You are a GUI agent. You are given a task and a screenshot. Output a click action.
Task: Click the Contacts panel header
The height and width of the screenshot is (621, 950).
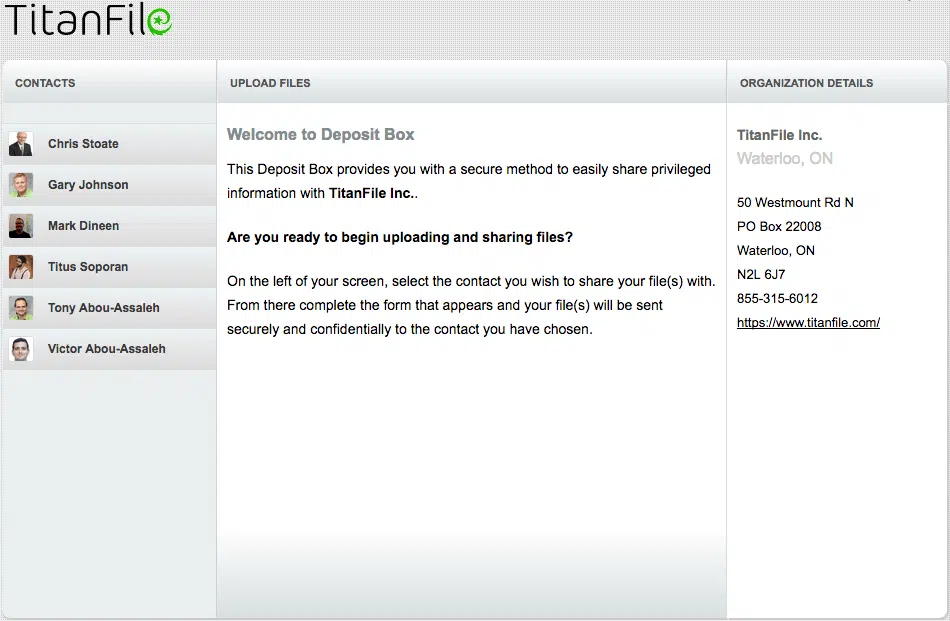(109, 83)
